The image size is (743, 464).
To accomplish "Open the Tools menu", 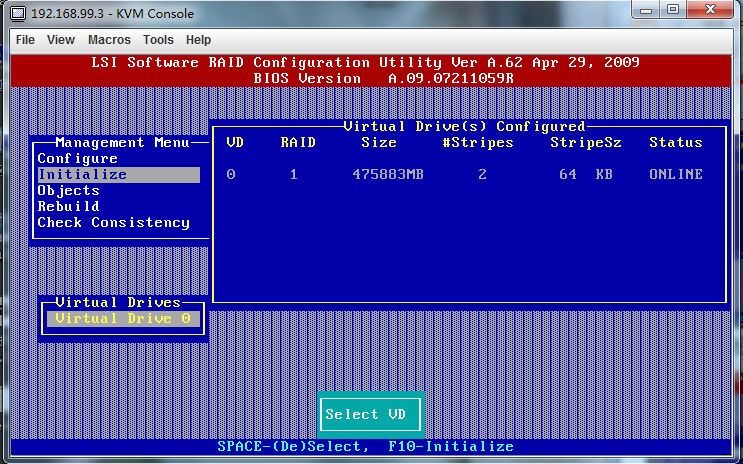I will 158,40.
